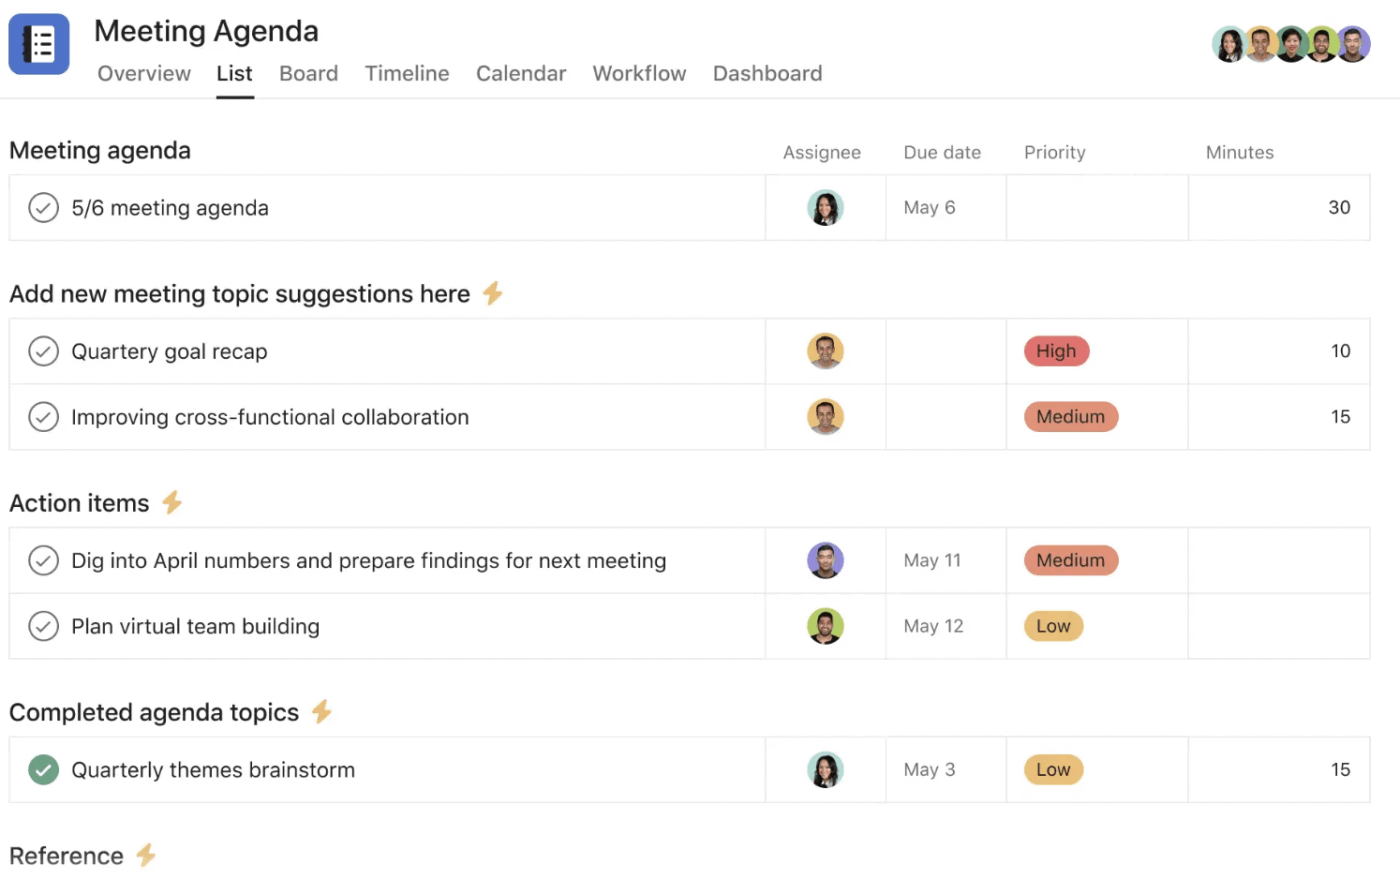Click assignee avatar for Dig into April numbers
The height and width of the screenshot is (879, 1400).
825,560
